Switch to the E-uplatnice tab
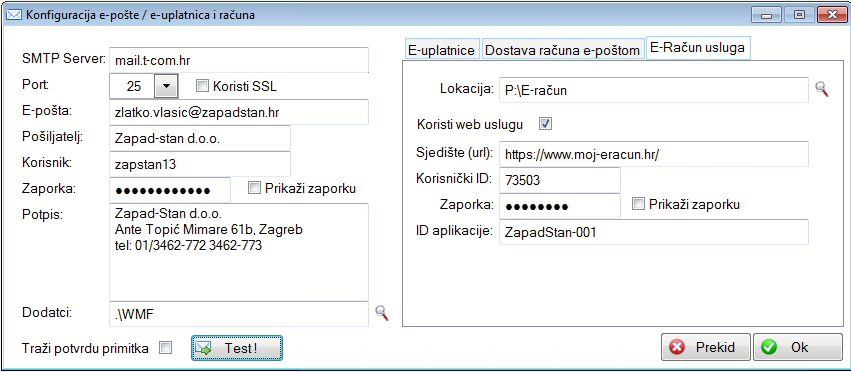 pyautogui.click(x=442, y=51)
